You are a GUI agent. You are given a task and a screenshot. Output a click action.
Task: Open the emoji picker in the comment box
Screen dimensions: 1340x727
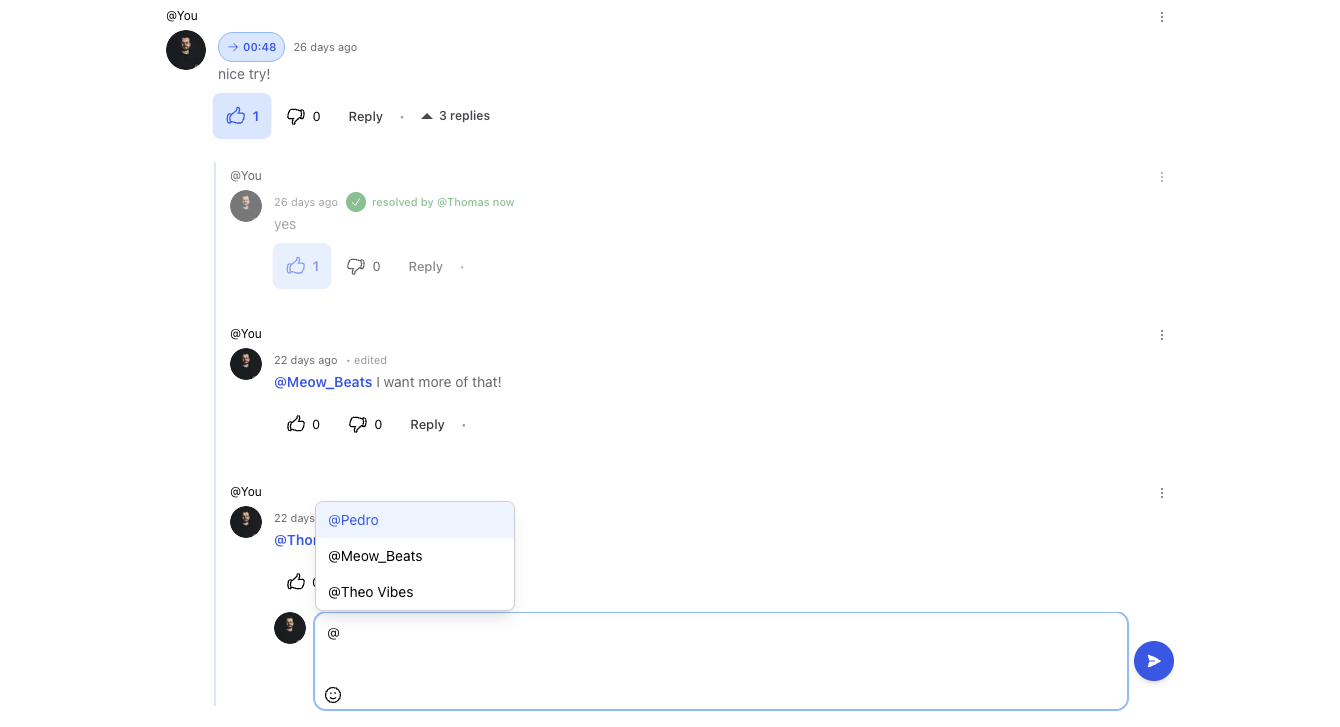click(x=333, y=694)
